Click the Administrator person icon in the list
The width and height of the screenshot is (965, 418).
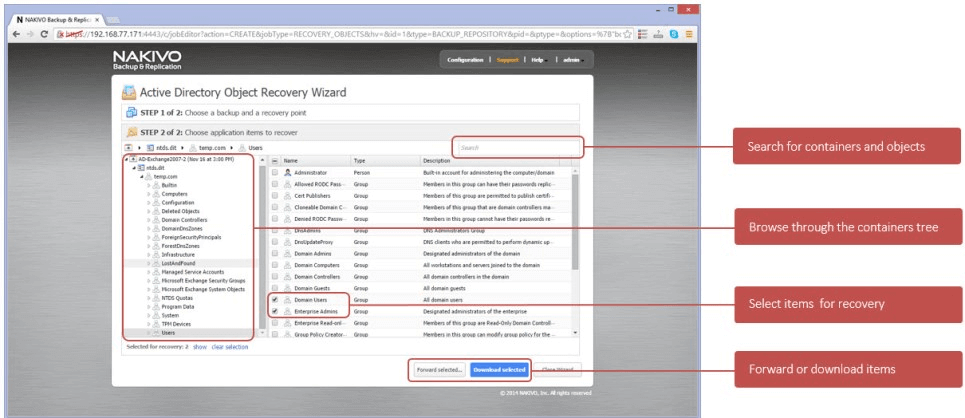click(x=287, y=173)
